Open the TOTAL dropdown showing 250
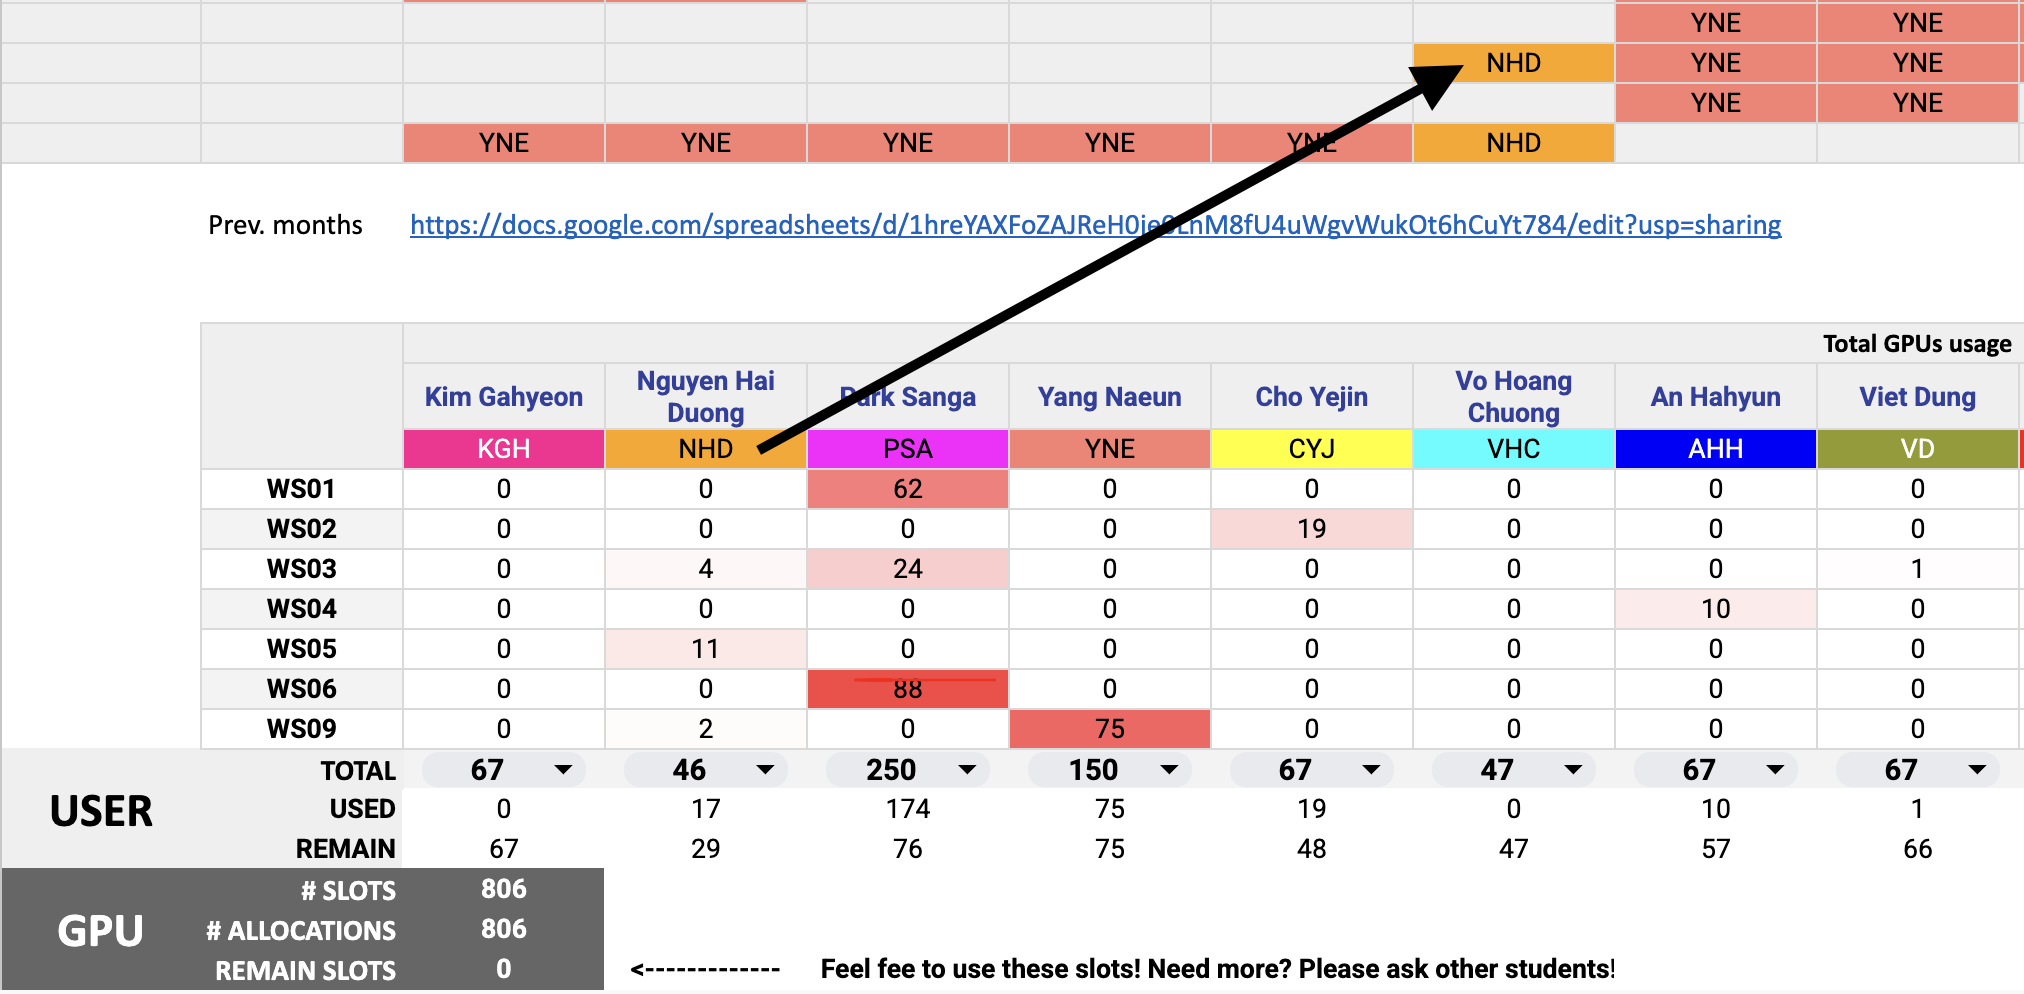The width and height of the screenshot is (2024, 994). 967,770
